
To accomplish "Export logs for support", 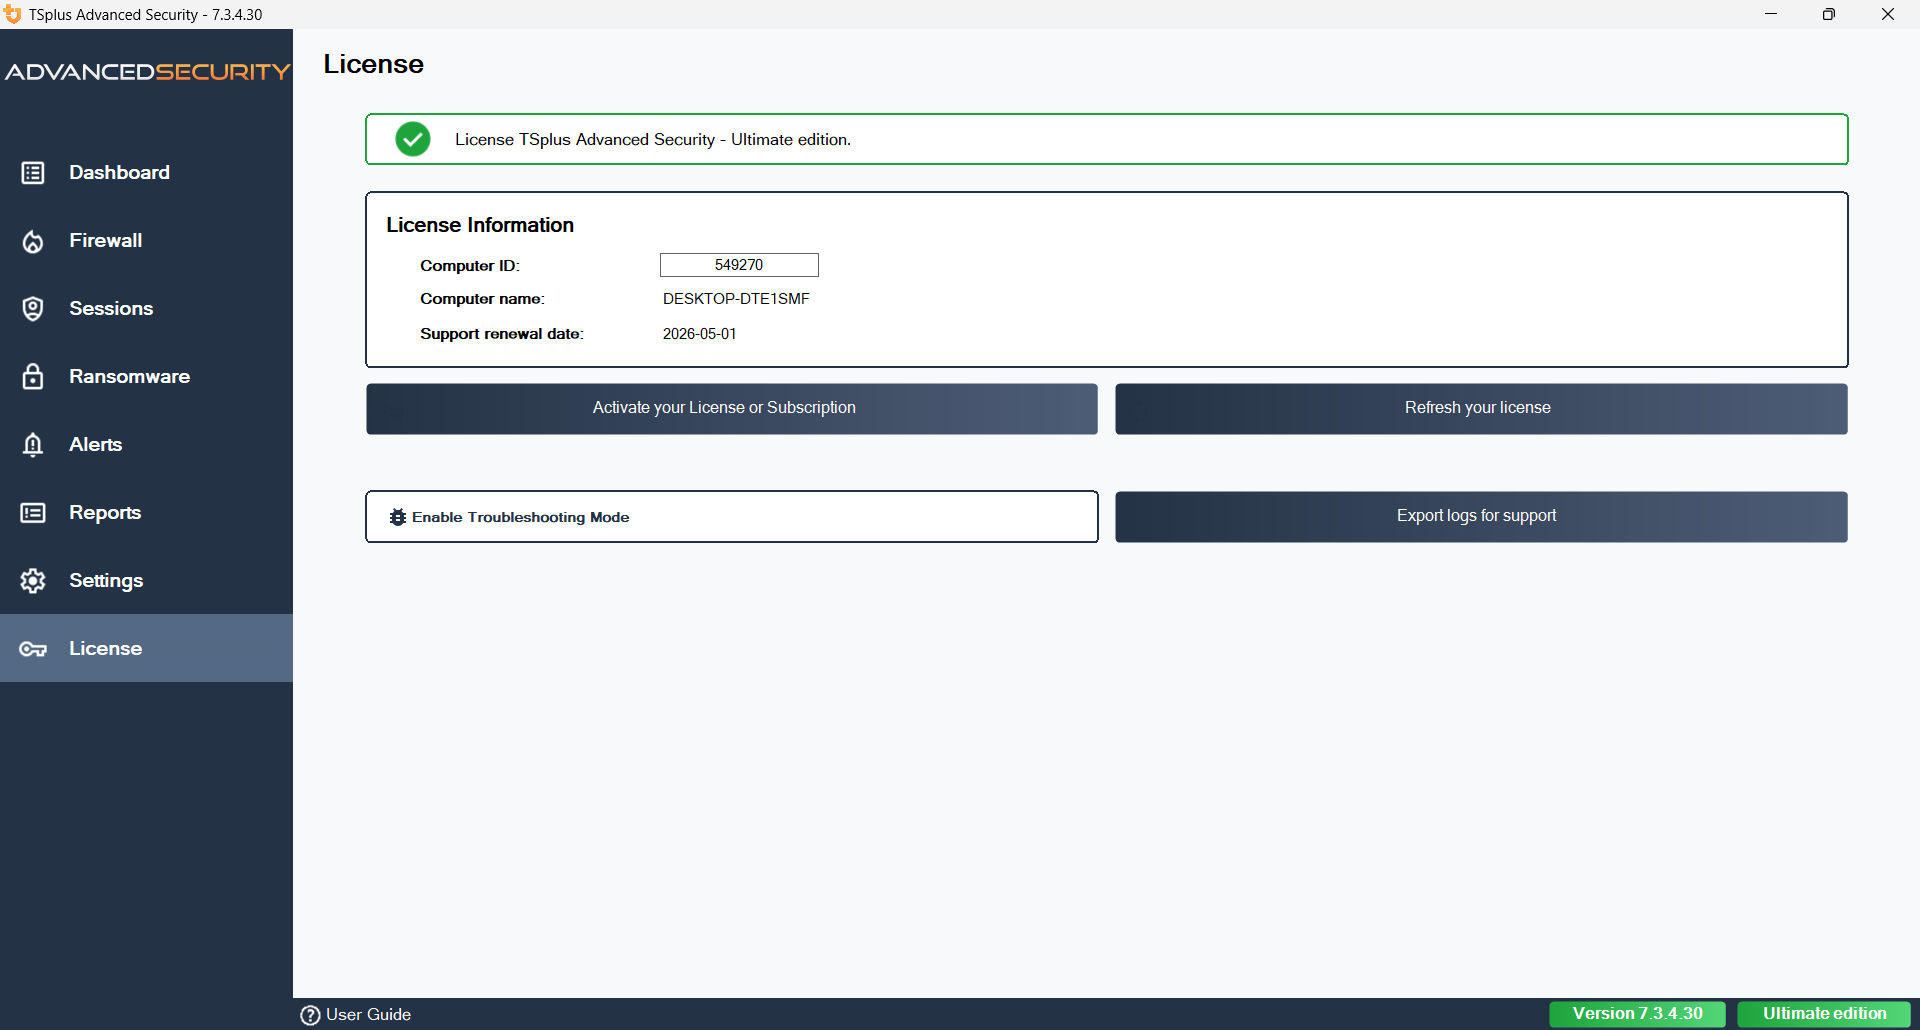I will [x=1481, y=517].
